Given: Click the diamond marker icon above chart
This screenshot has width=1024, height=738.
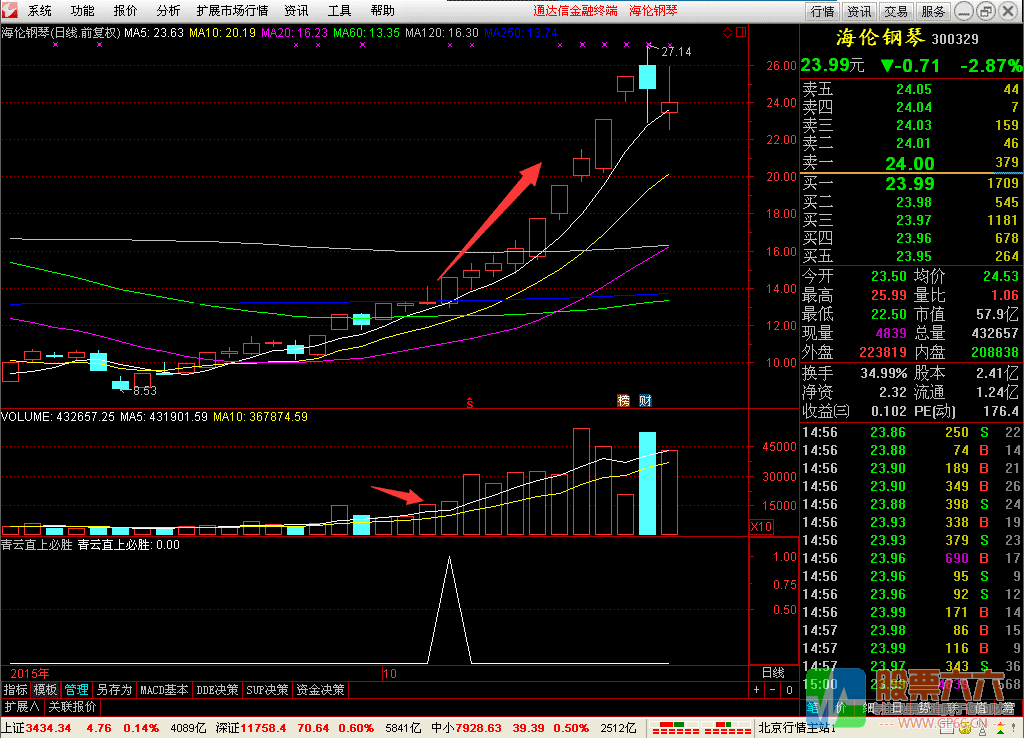Looking at the screenshot, I should pyautogui.click(x=727, y=33).
